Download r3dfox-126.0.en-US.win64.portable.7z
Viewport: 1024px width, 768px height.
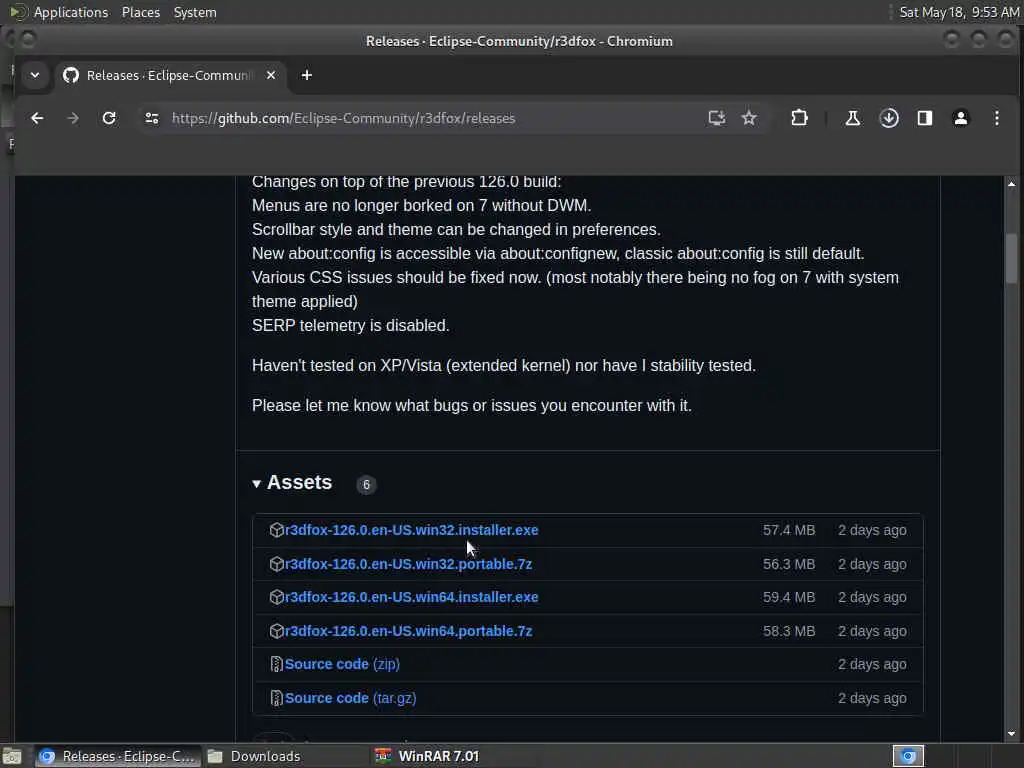tap(408, 632)
